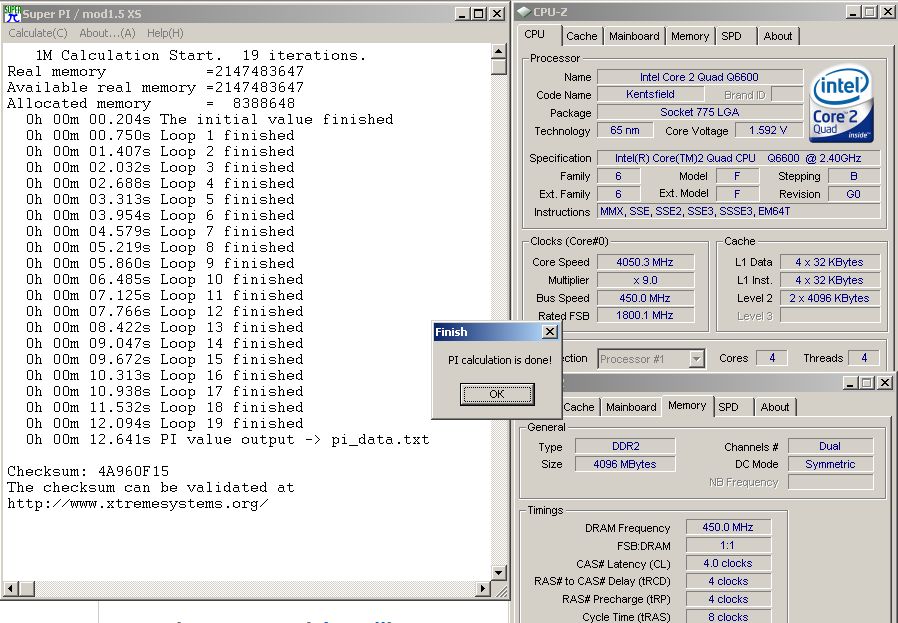Click the Name field 'Intel Core 2 Quad Q6600'

pyautogui.click(x=699, y=77)
